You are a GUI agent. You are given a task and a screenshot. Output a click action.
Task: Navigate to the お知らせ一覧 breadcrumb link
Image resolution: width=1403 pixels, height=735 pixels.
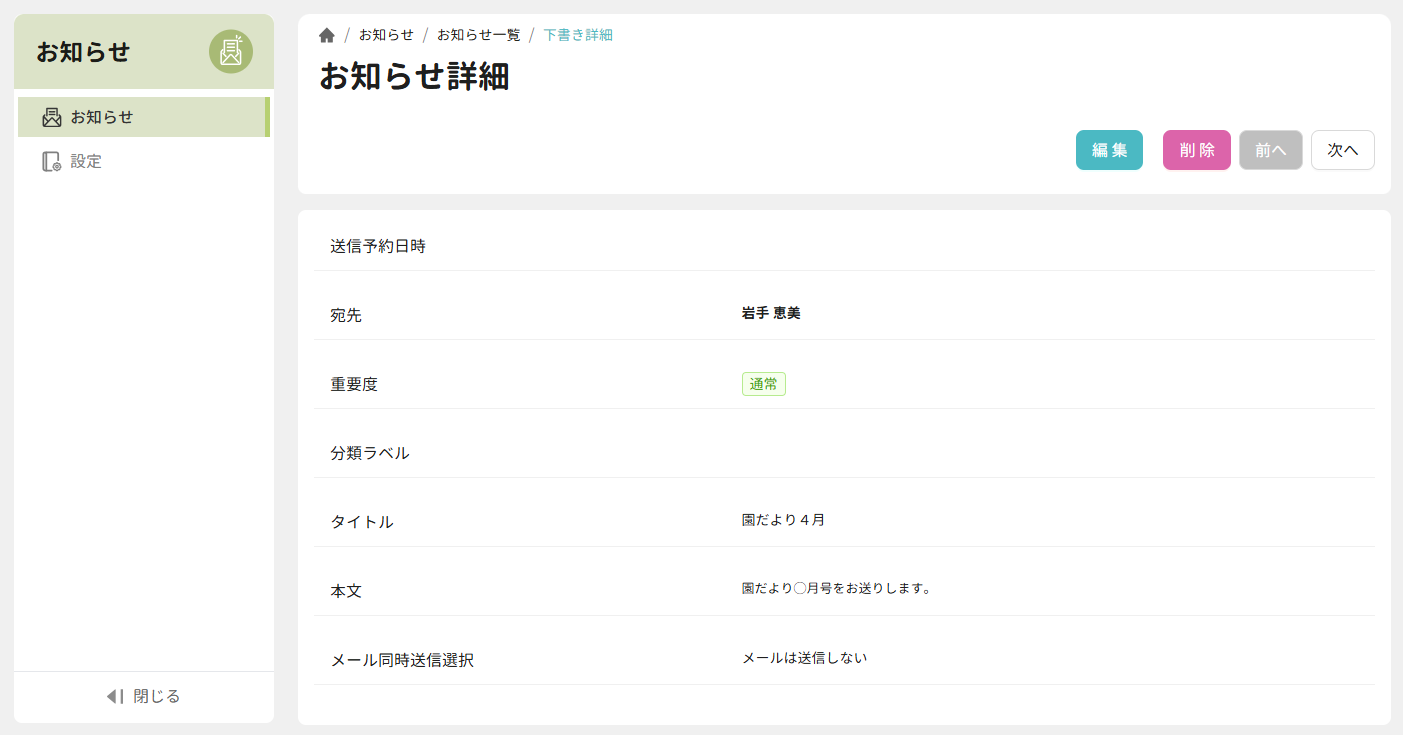click(x=478, y=35)
